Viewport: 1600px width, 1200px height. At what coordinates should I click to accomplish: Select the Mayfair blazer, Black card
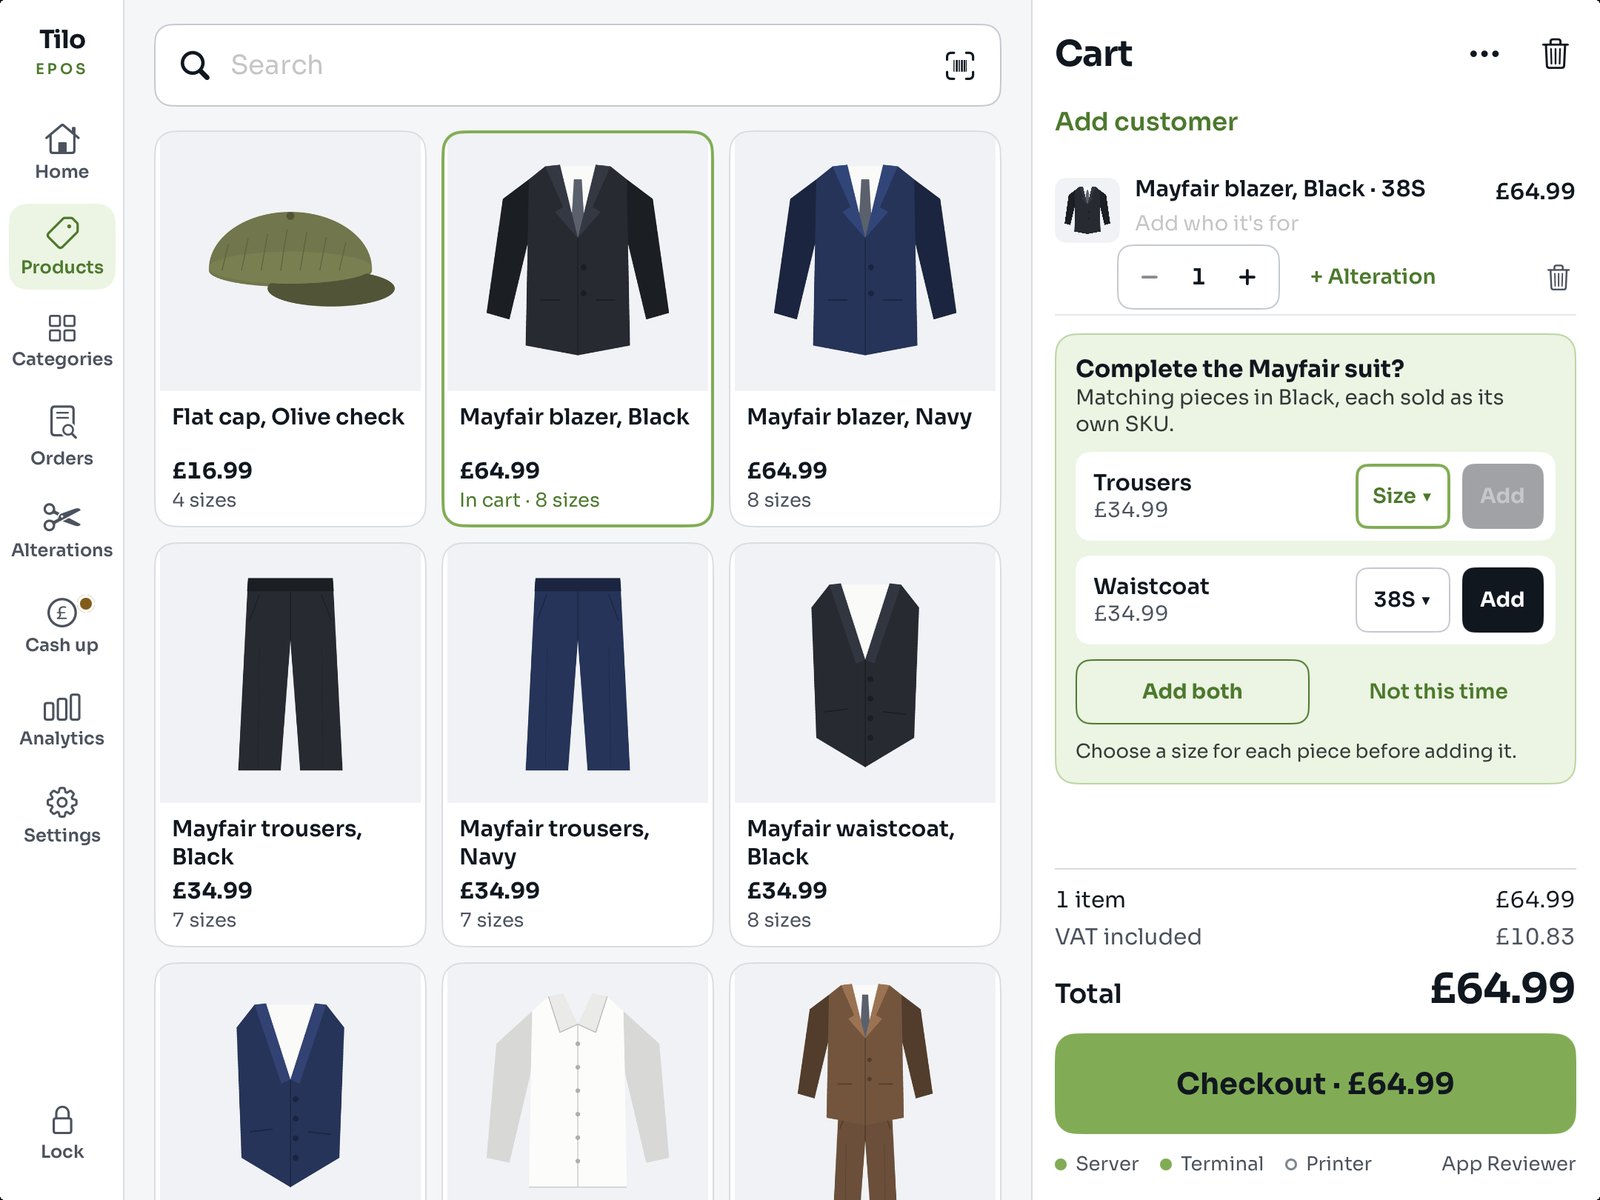point(577,329)
